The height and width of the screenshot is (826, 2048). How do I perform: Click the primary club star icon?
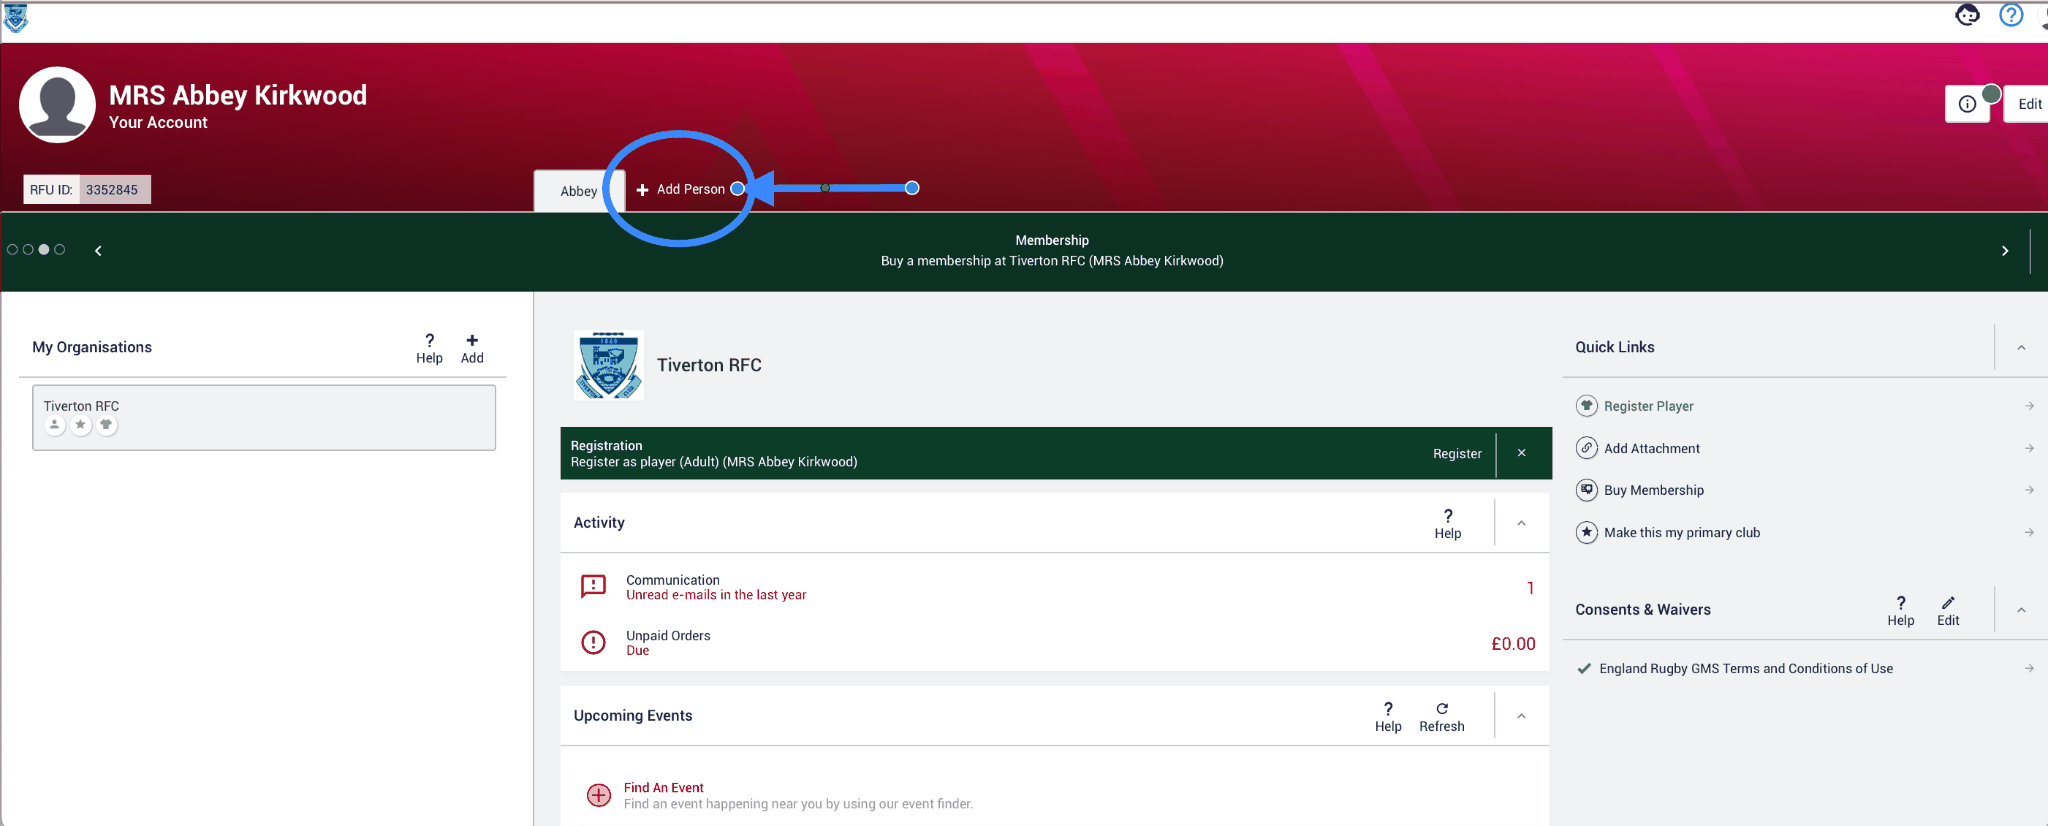1587,532
